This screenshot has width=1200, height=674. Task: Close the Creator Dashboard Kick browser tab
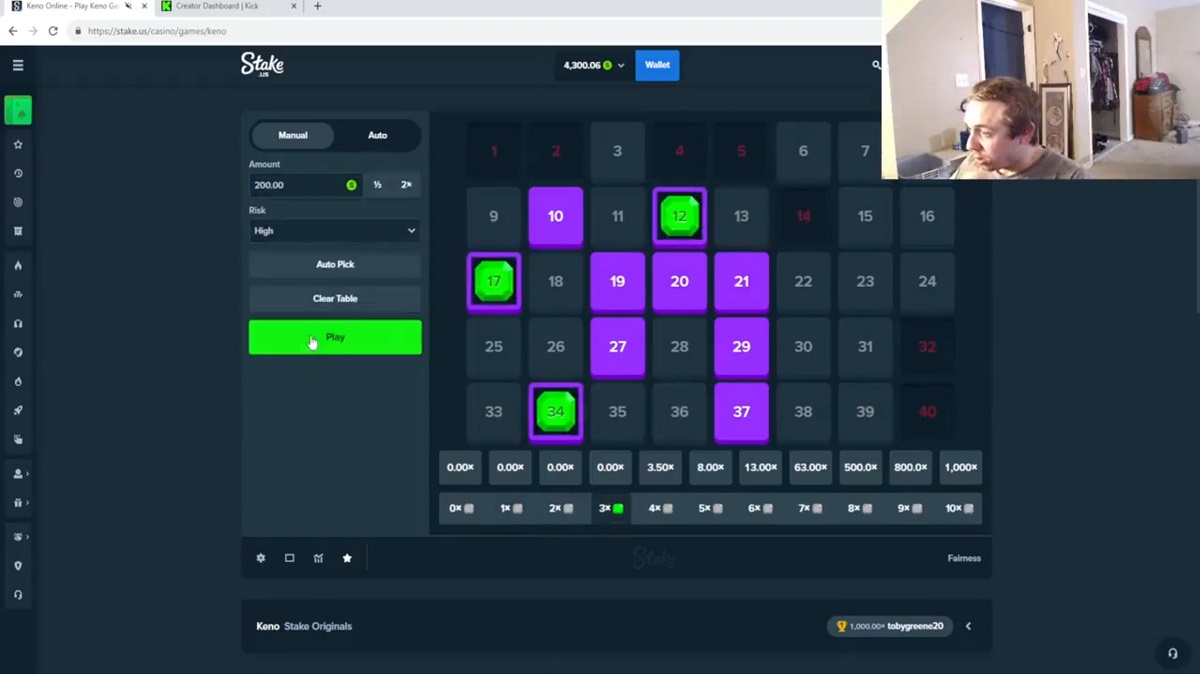pos(295,6)
